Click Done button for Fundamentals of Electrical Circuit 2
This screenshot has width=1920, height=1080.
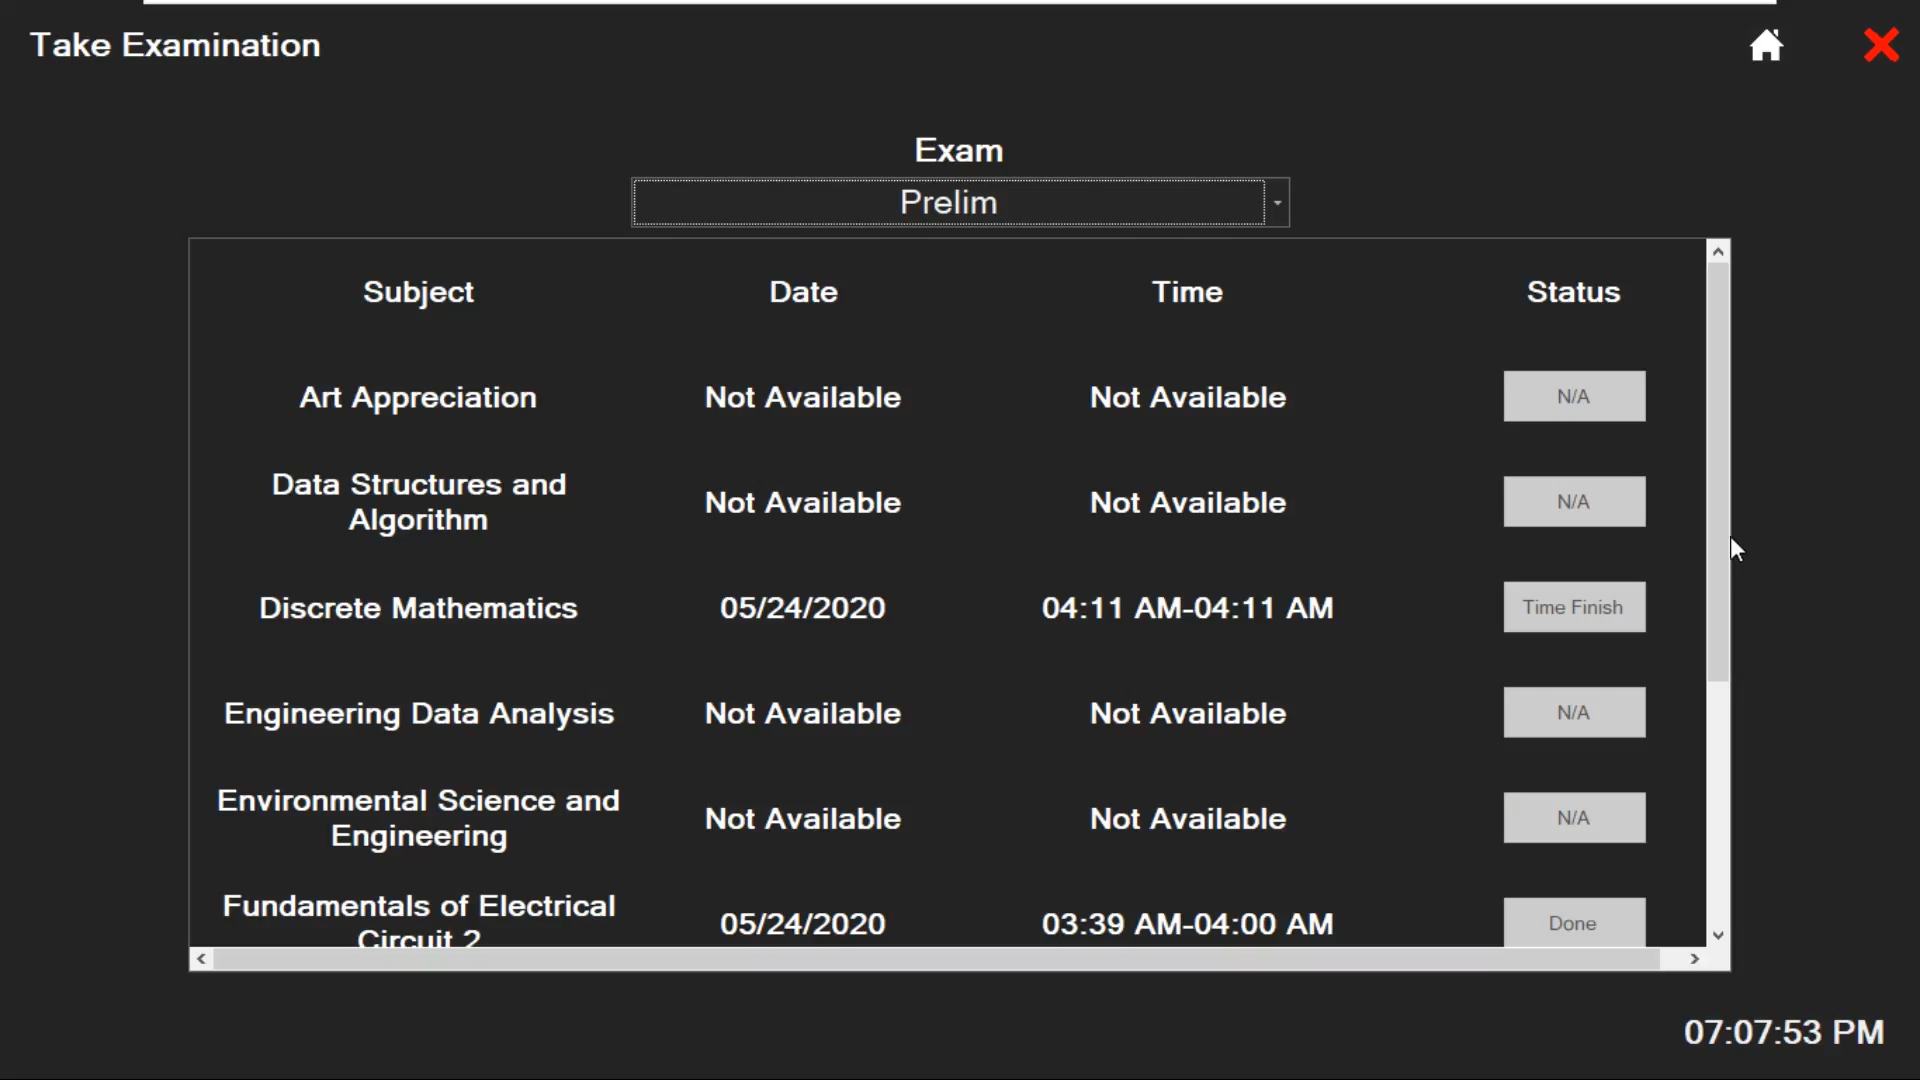[1574, 922]
